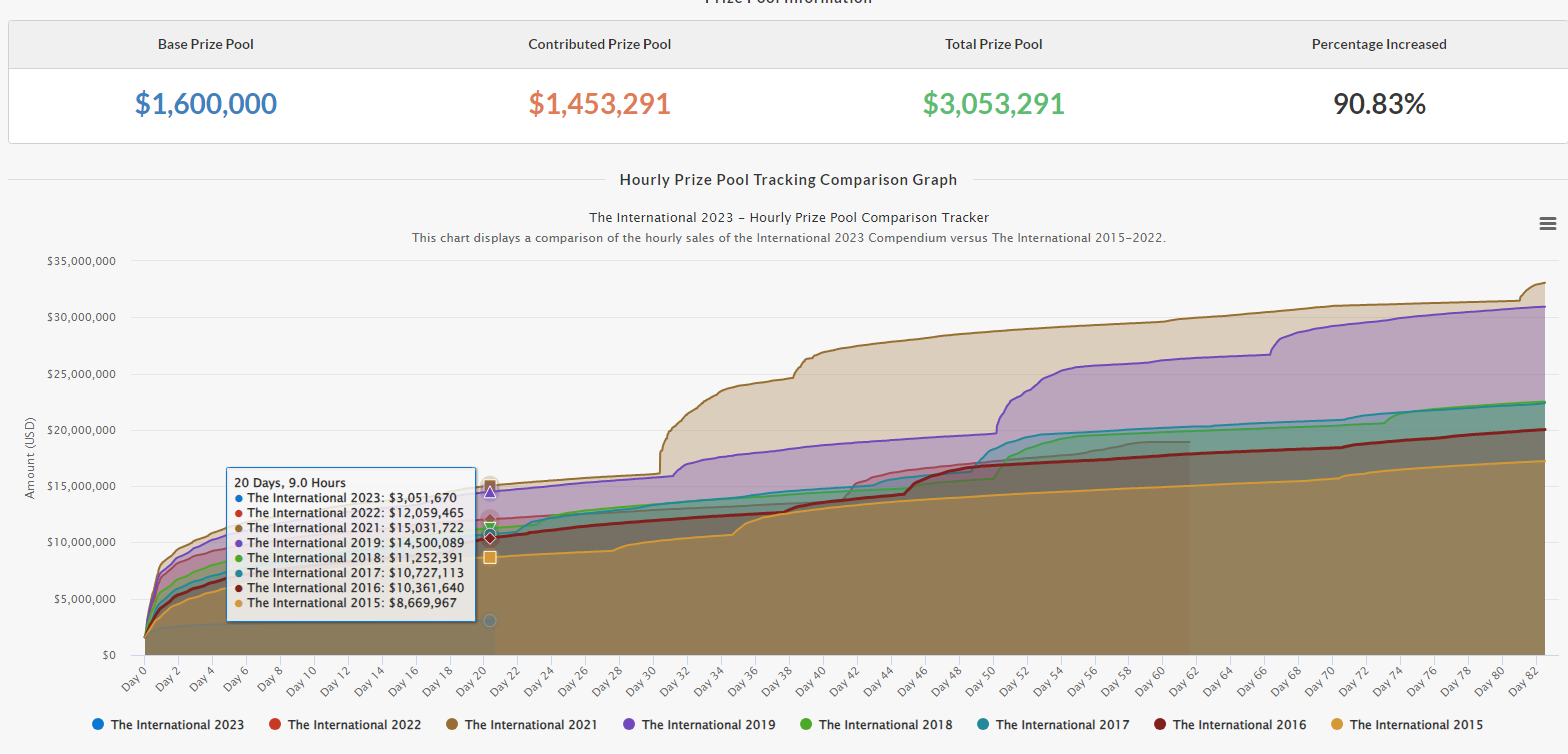
Task: Toggle The International 2017 legend entry
Action: pyautogui.click(x=1062, y=725)
